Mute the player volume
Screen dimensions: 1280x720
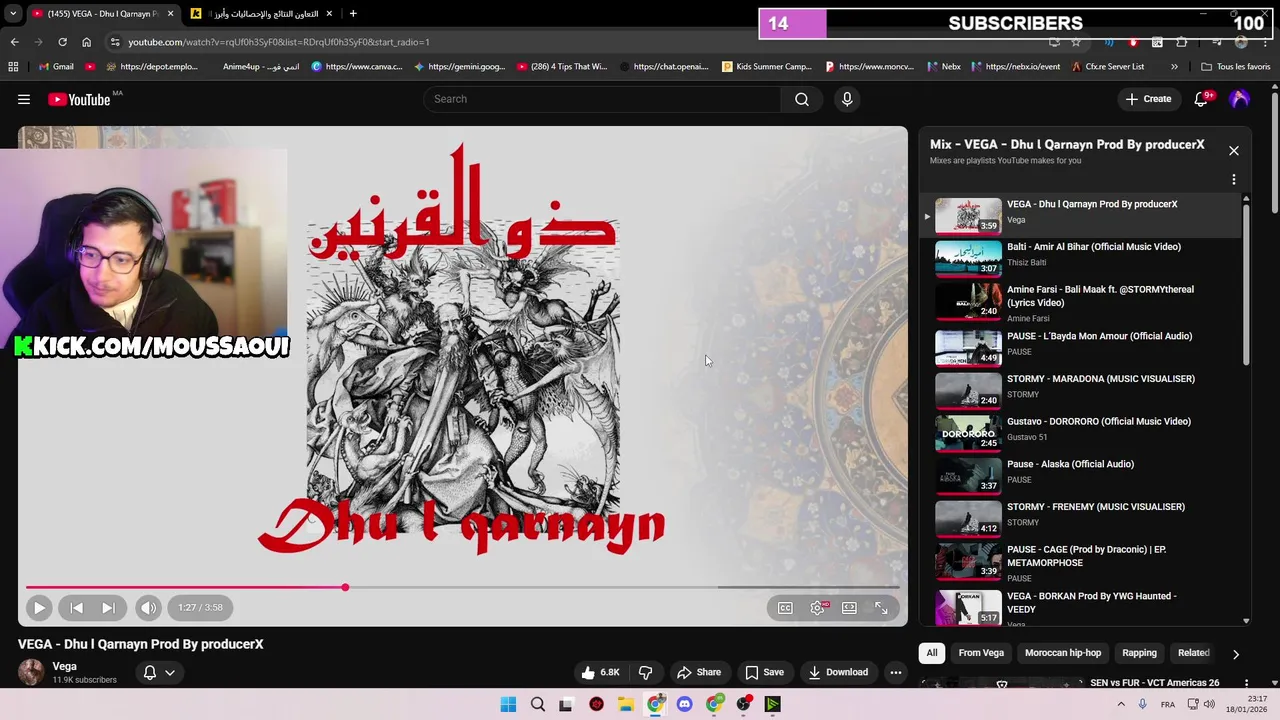point(148,607)
